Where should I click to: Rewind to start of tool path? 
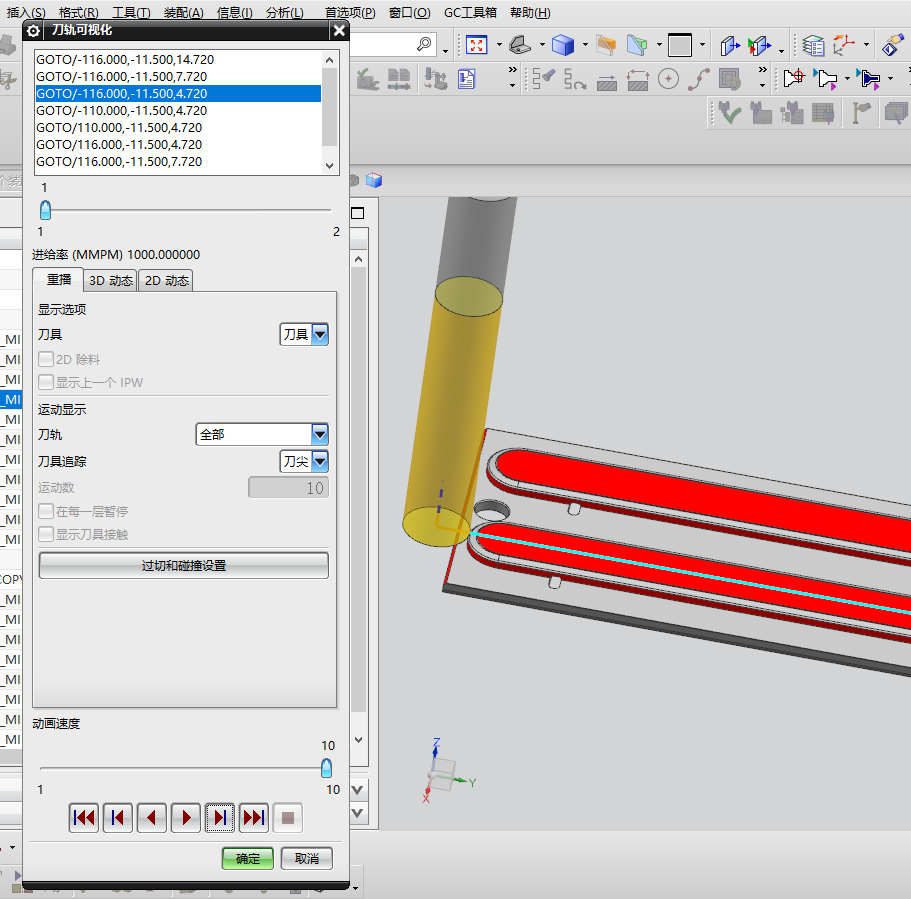tap(84, 818)
